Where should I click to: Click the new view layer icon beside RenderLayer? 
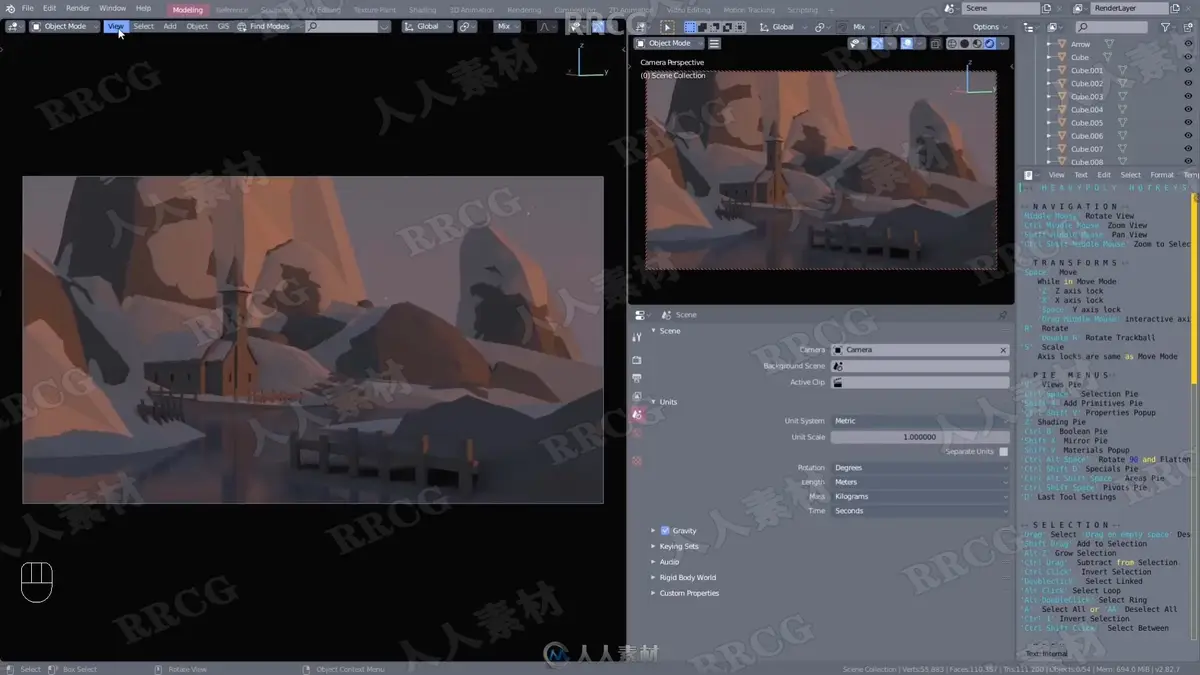(1176, 8)
